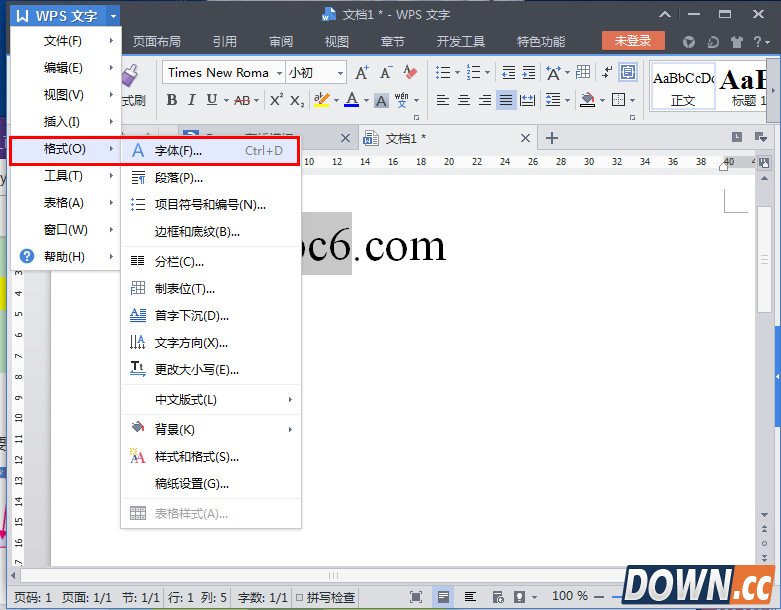Open WPS 文字 main menu dropdown arrow
The height and width of the screenshot is (610, 781).
click(114, 16)
